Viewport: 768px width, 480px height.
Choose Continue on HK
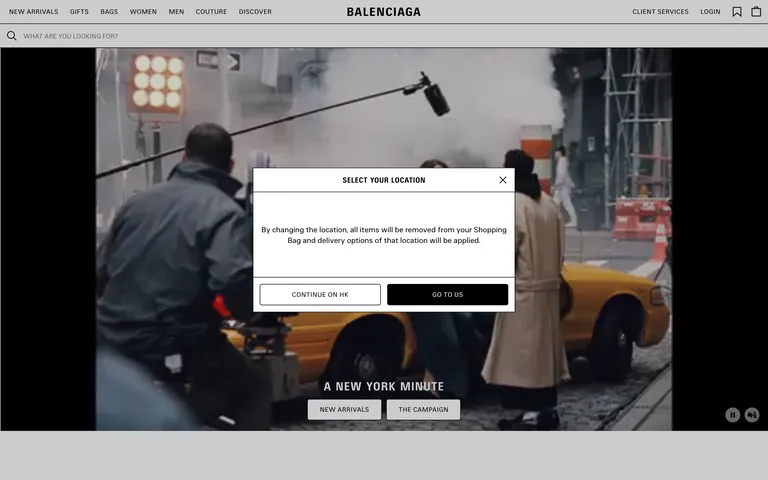320,294
